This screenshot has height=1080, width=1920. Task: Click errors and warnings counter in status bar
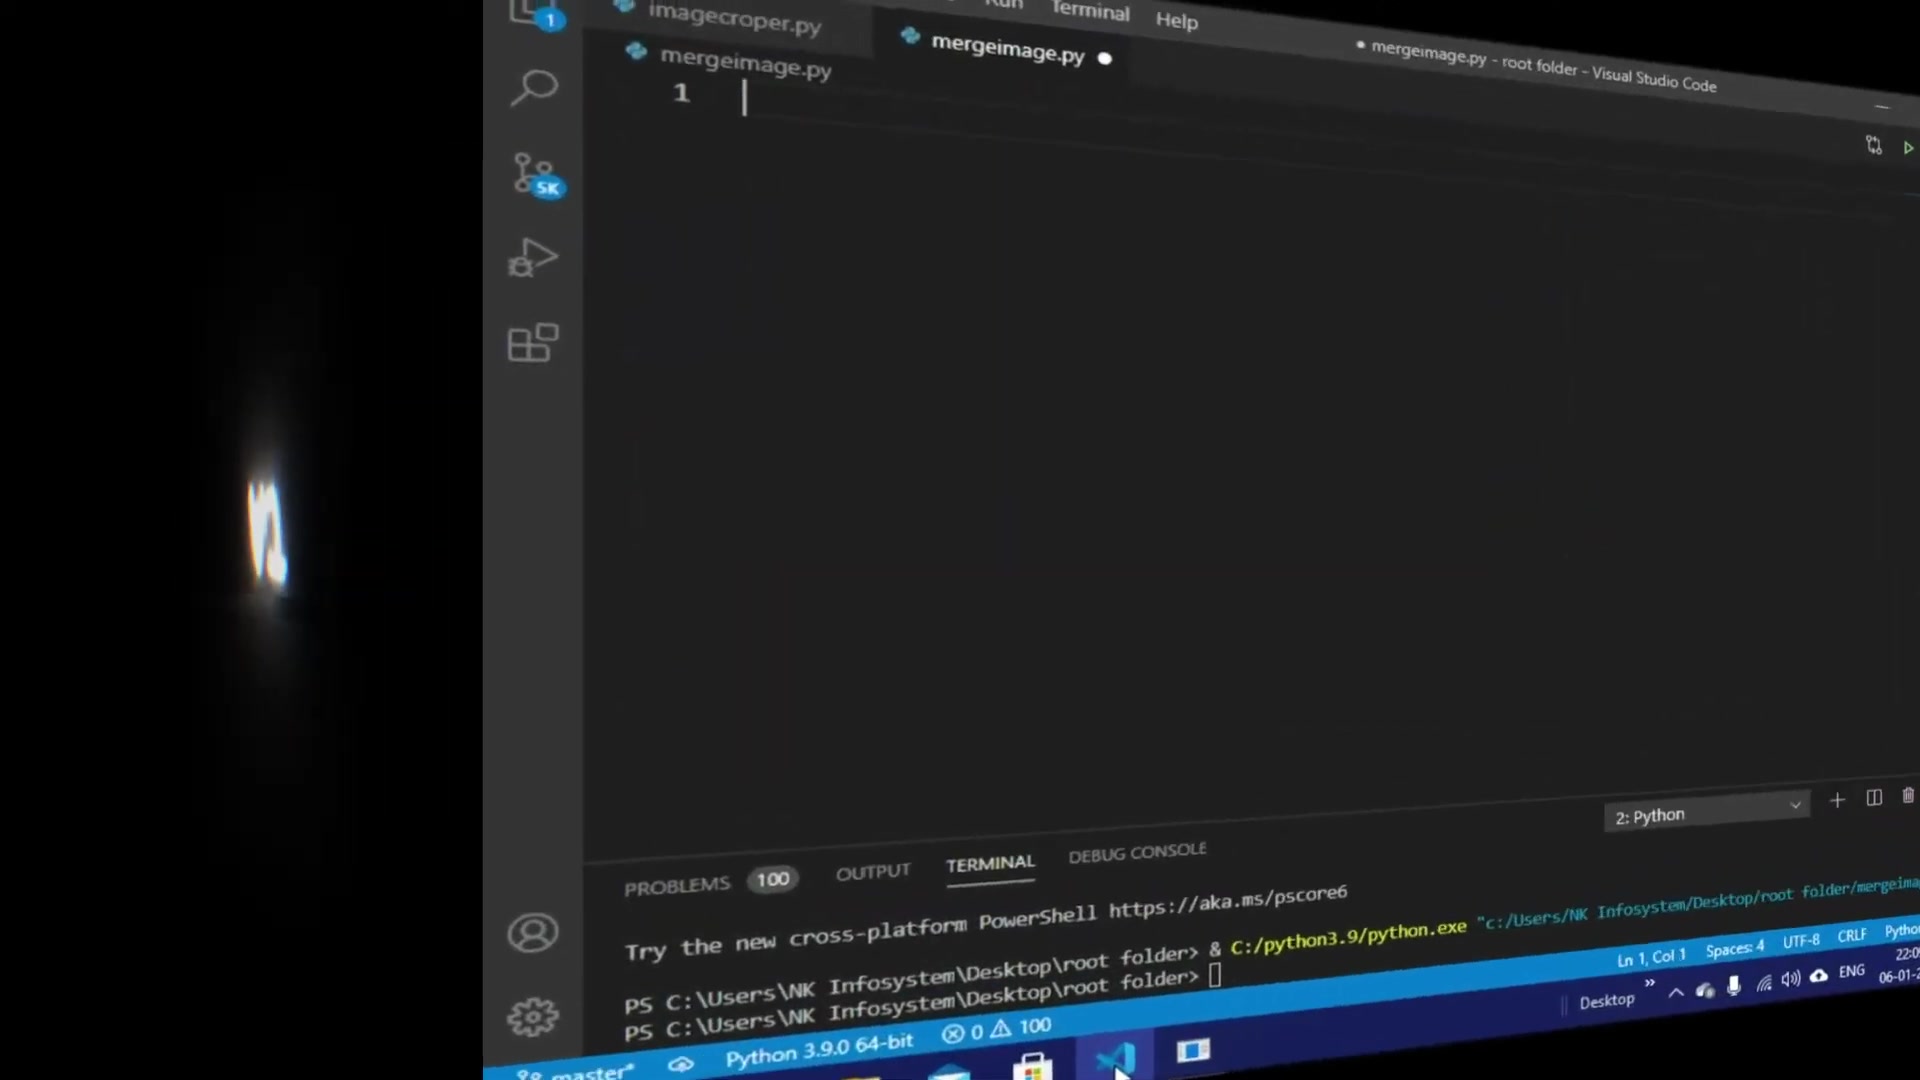(996, 1029)
